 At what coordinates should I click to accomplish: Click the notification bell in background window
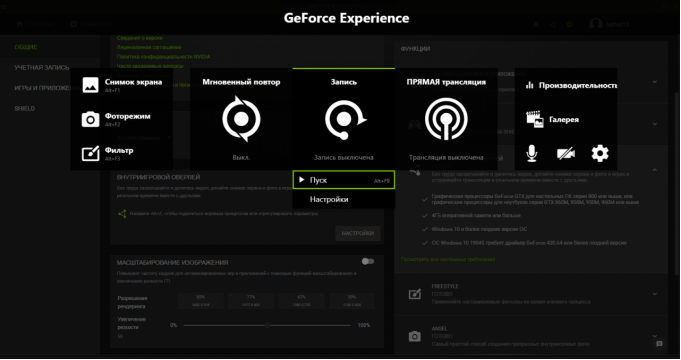pyautogui.click(x=536, y=24)
